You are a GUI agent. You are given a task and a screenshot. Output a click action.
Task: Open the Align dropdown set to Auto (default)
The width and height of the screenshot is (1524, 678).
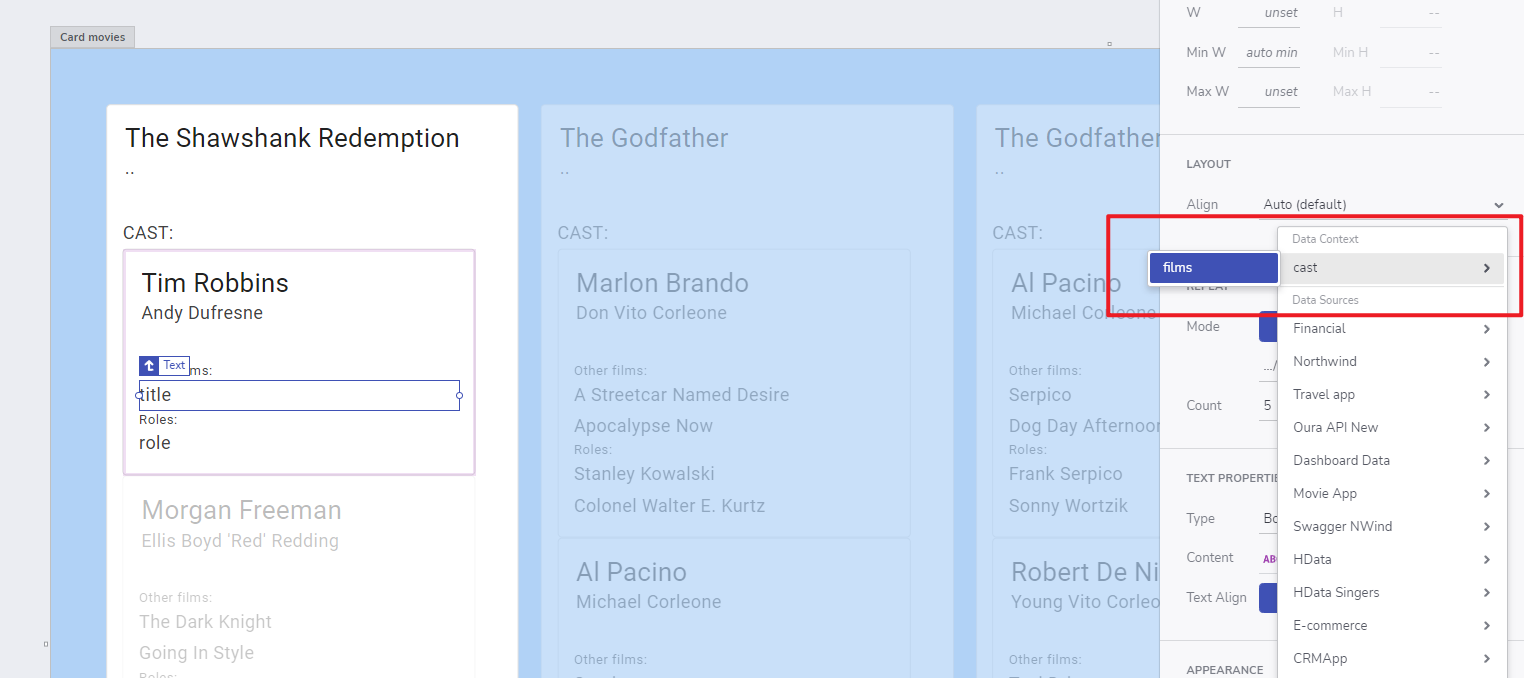[1383, 205]
